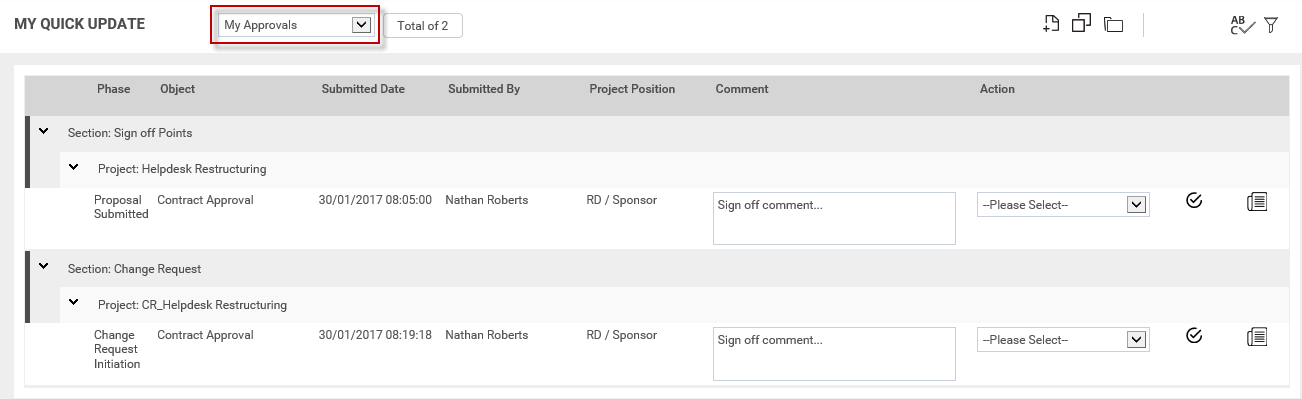1302x399 pixels.
Task: Open Action dropdown for Helpdesk Restructuring row
Action: pos(1063,205)
